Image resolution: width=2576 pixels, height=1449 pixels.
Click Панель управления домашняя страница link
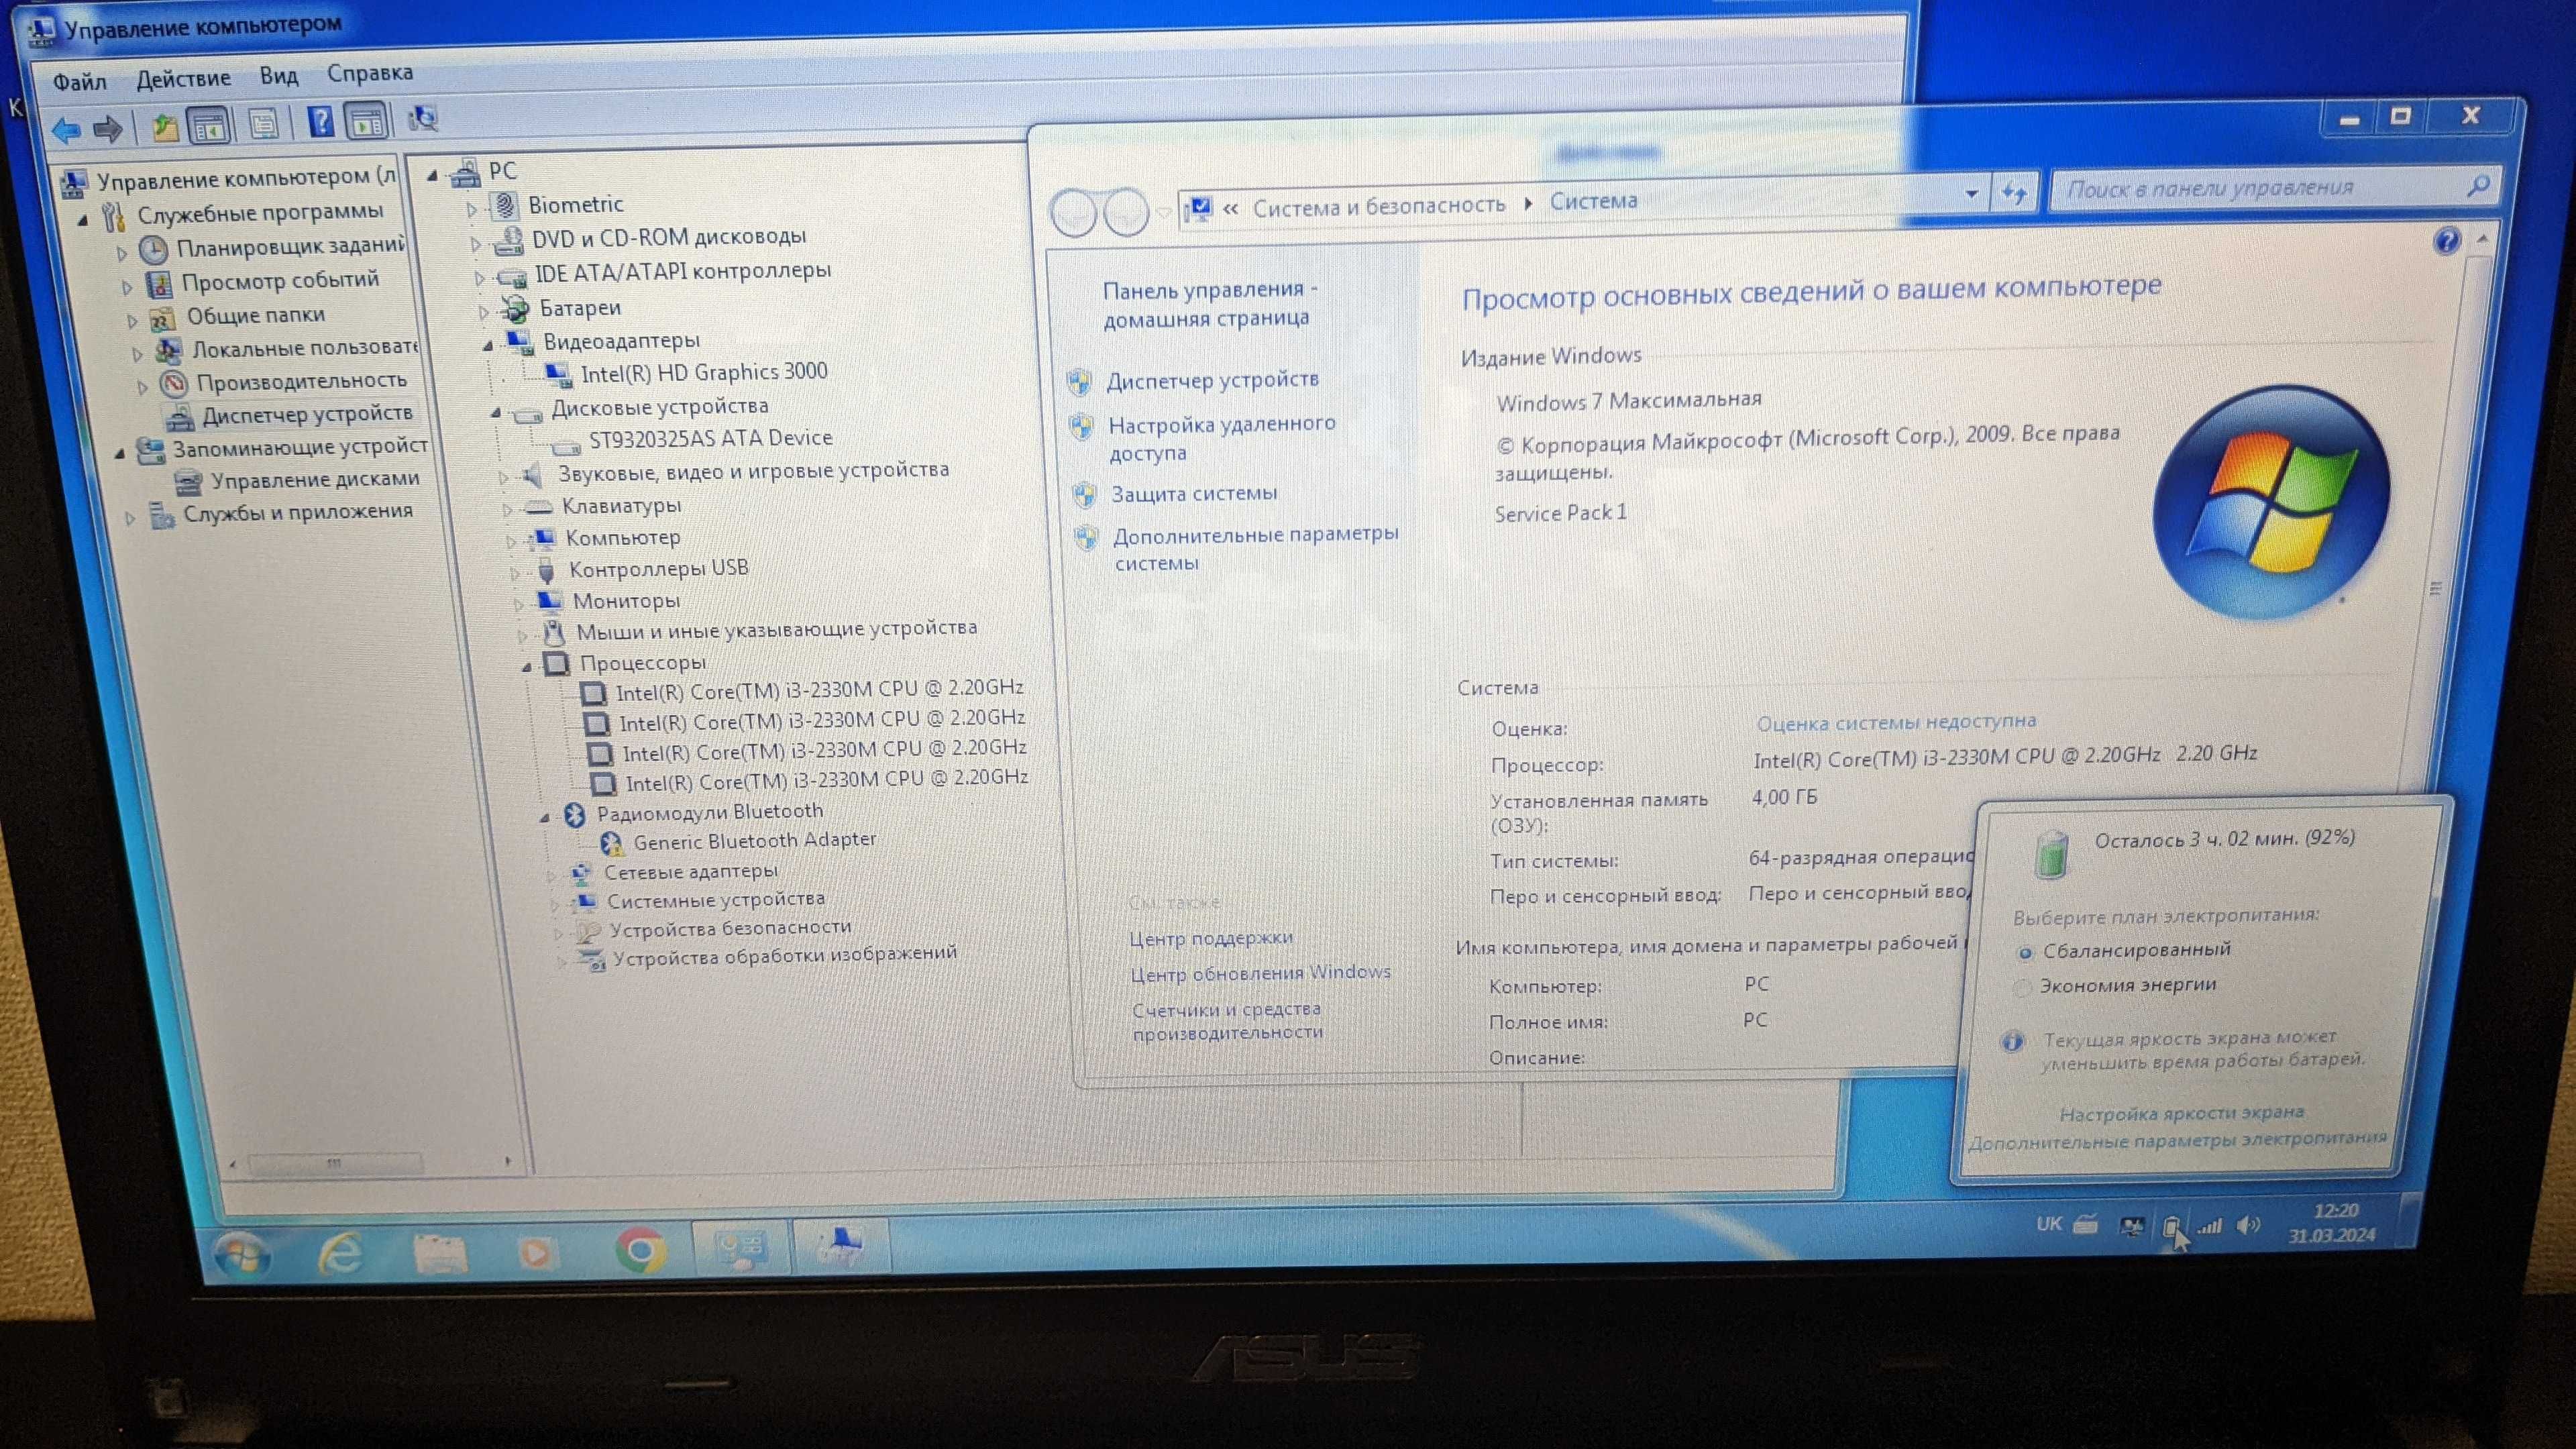1210,304
